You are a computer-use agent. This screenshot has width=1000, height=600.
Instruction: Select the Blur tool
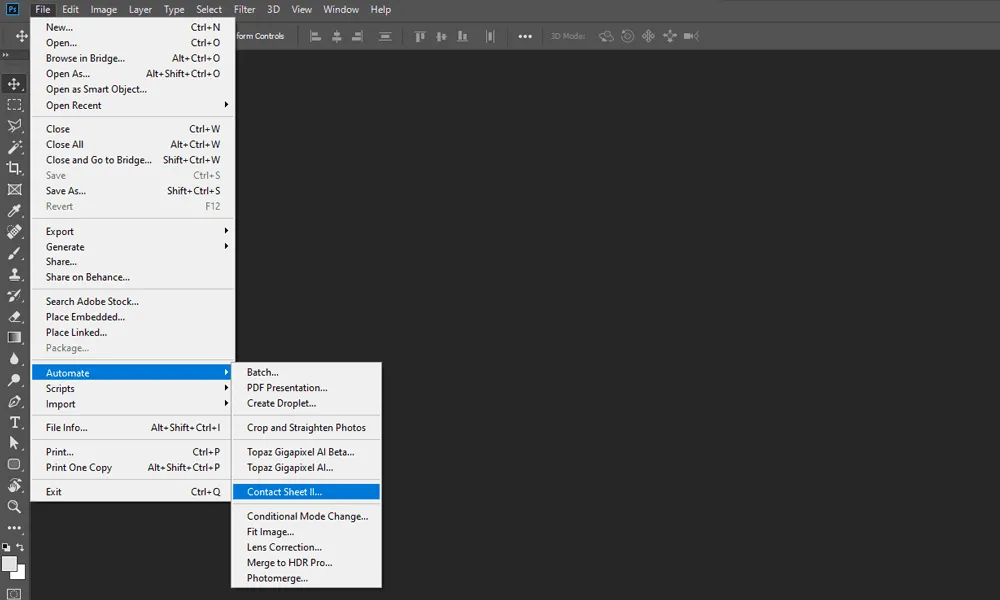pyautogui.click(x=14, y=359)
